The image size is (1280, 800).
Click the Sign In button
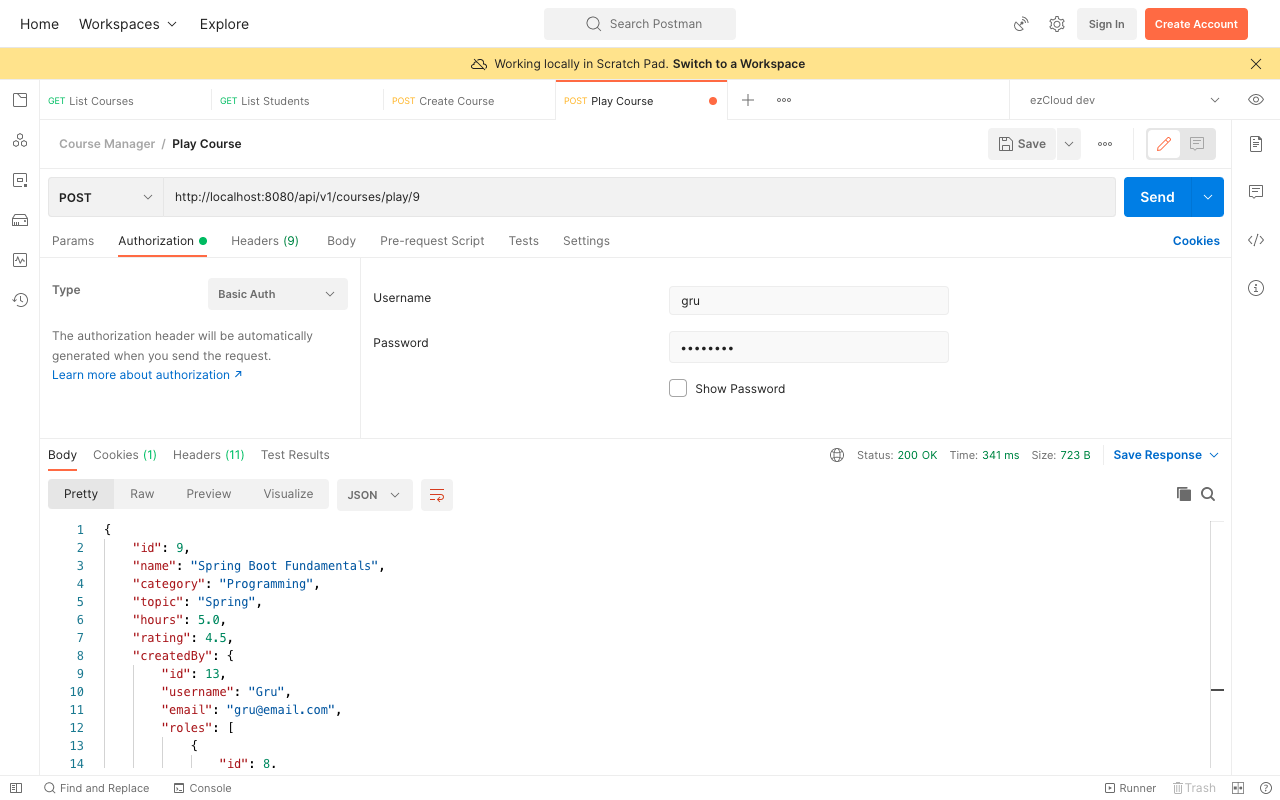point(1106,24)
